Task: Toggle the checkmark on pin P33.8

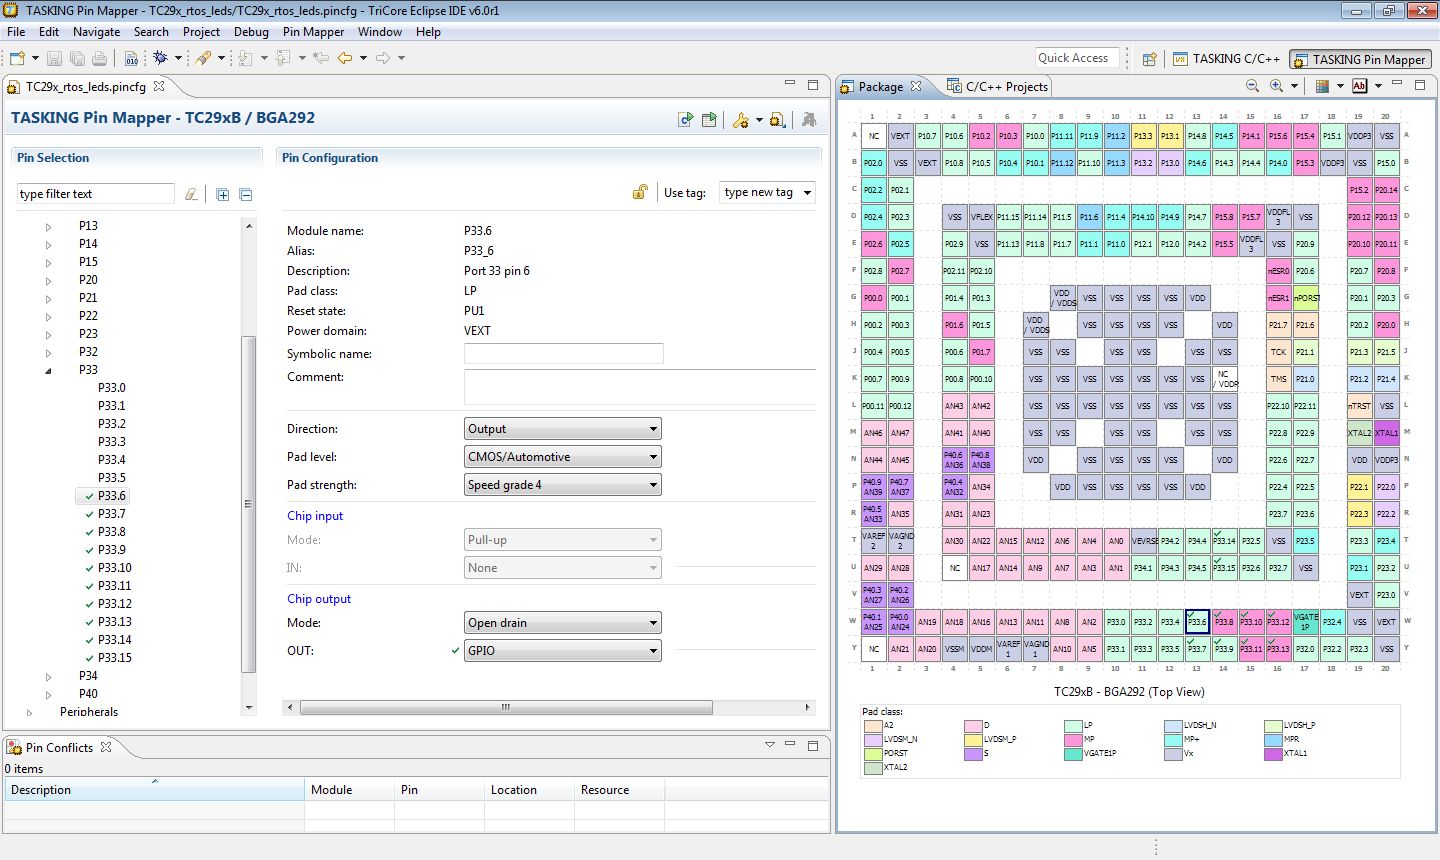Action: point(90,532)
